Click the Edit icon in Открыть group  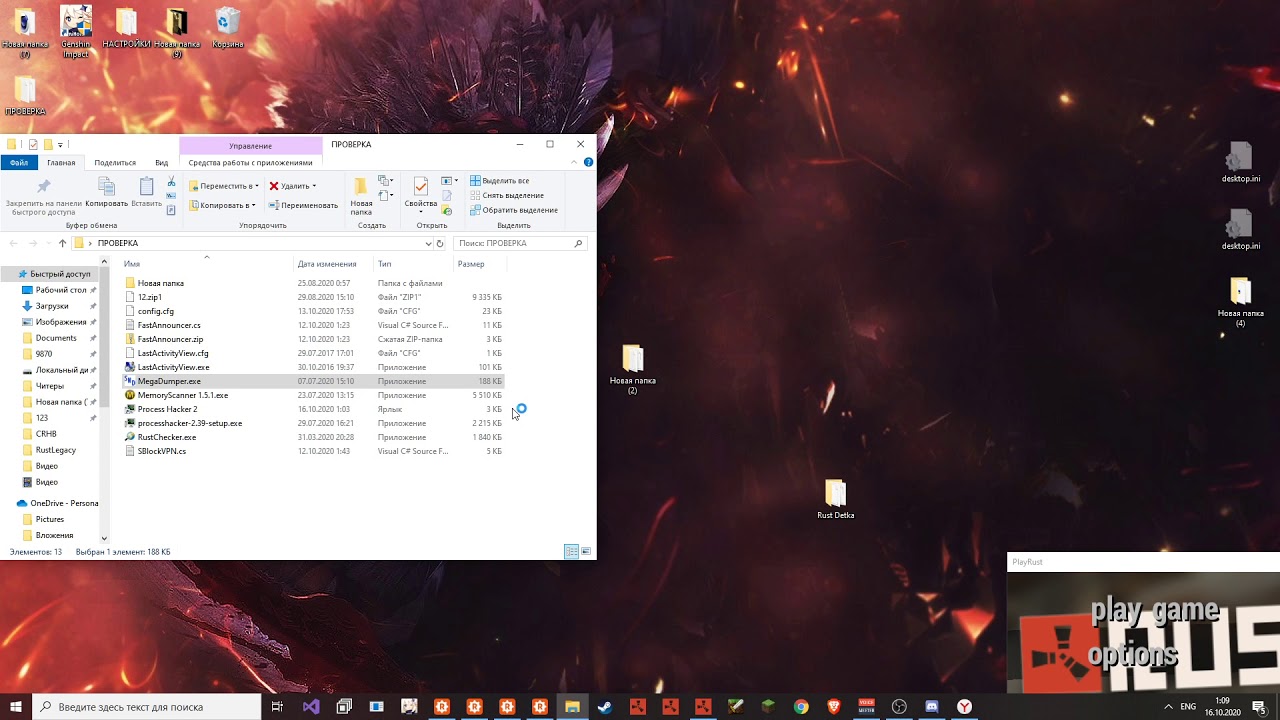[447, 196]
